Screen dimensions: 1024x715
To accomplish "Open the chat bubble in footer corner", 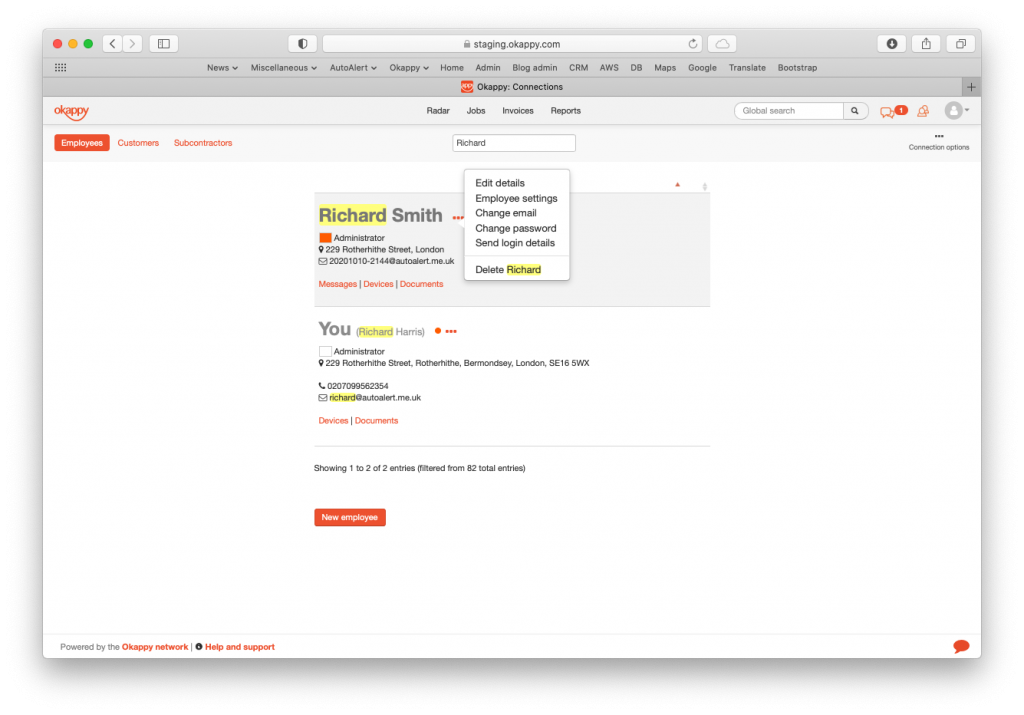I will coord(961,646).
